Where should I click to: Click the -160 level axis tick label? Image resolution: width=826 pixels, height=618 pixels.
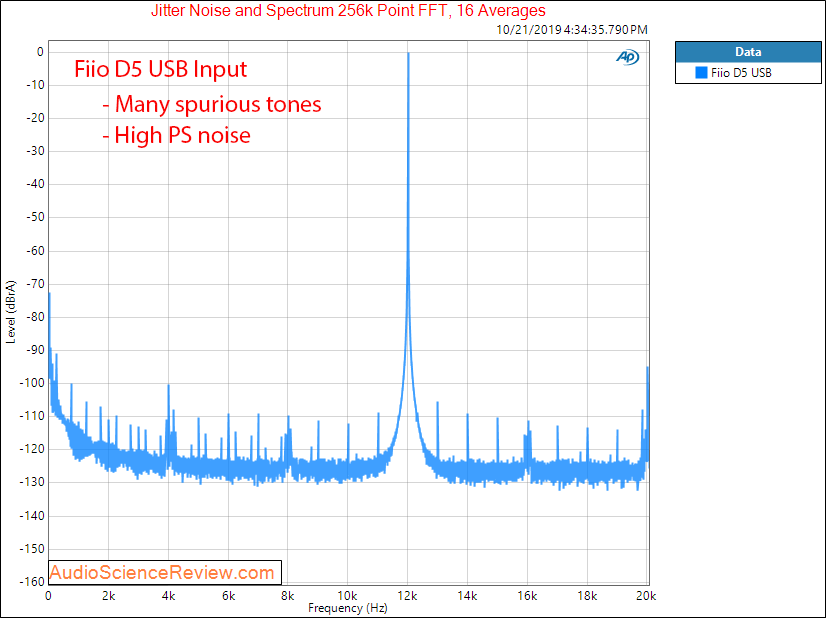[x=32, y=582]
